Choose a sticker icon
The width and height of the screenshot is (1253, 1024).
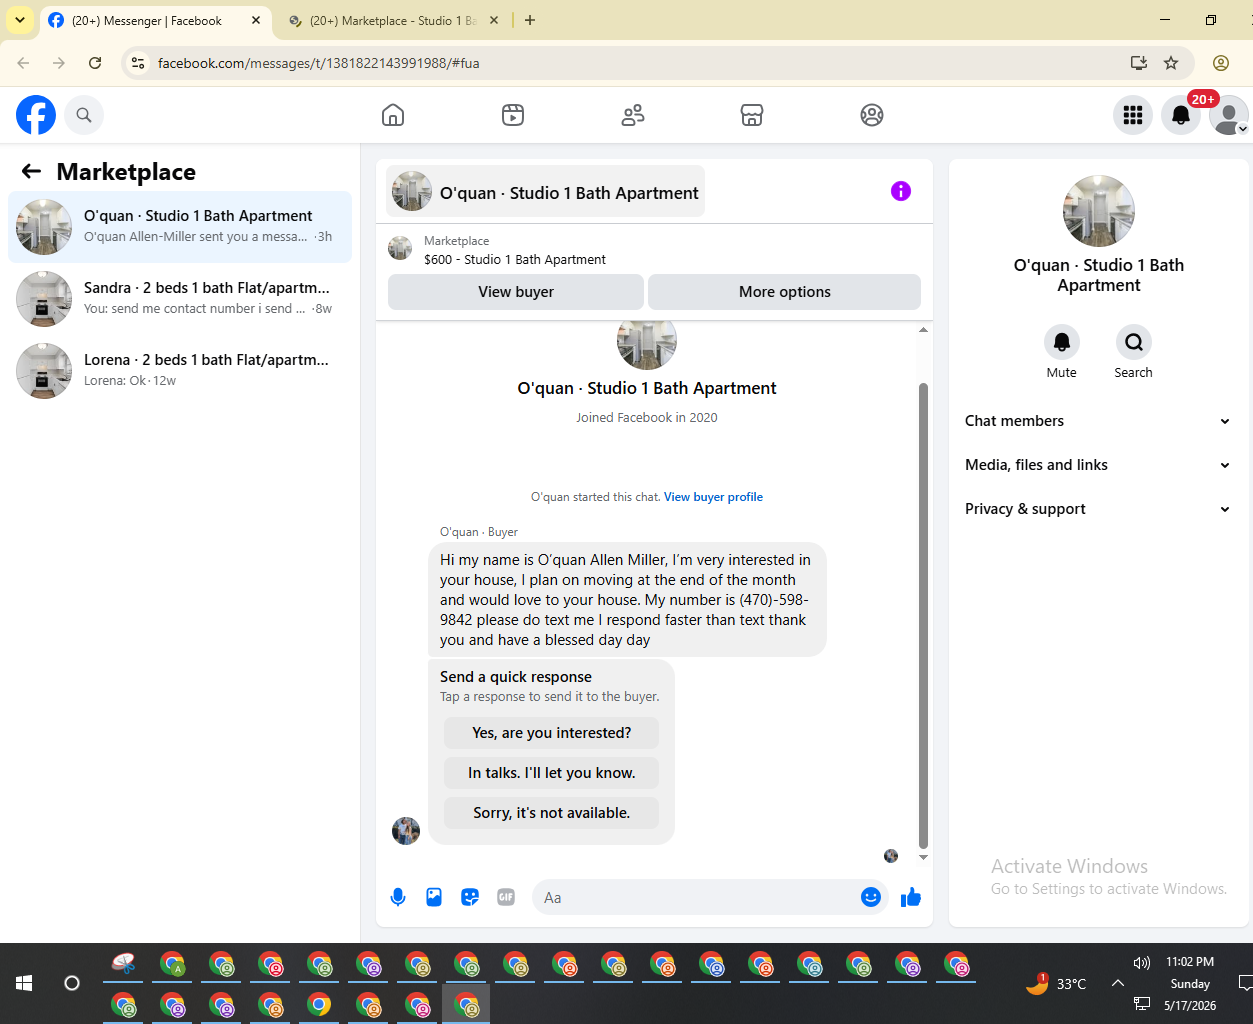coord(470,897)
